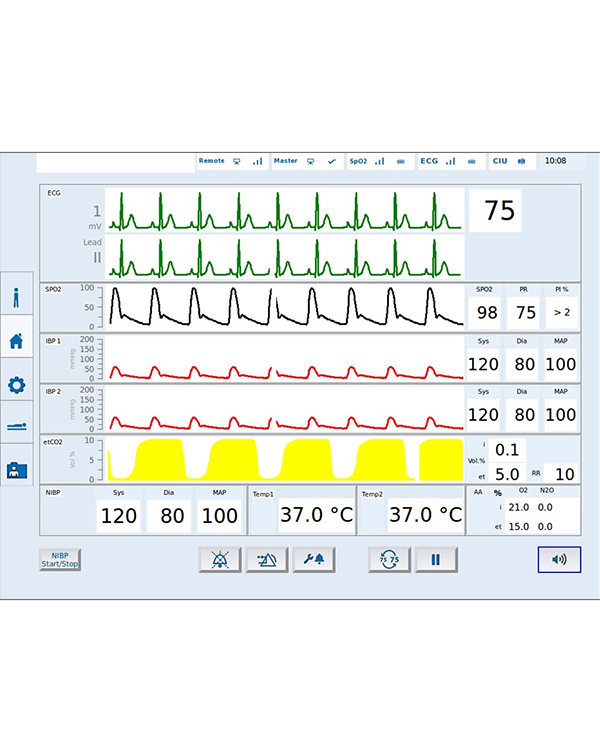Screen dimensions: 600x752
Task: Click the SpO2 signal strength bars
Action: pos(379,162)
